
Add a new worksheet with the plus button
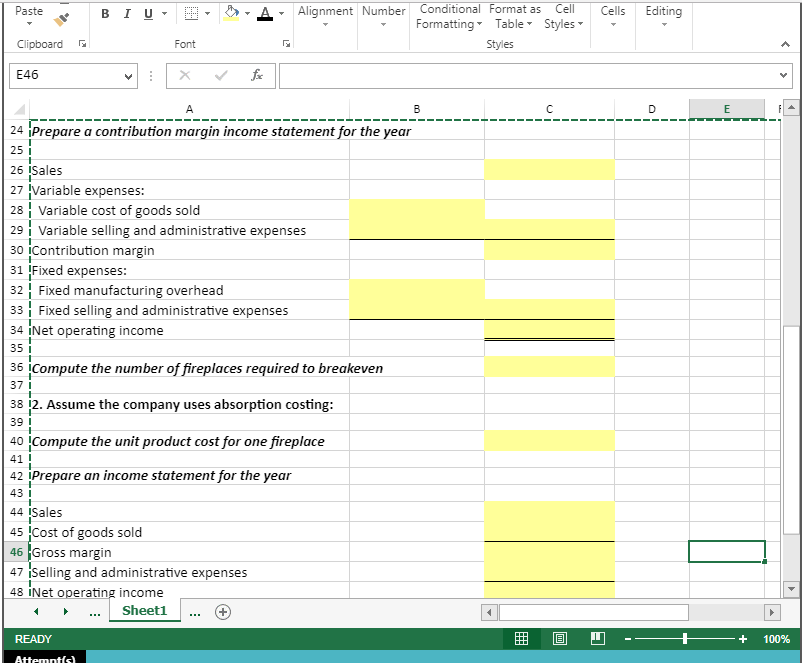pos(222,611)
